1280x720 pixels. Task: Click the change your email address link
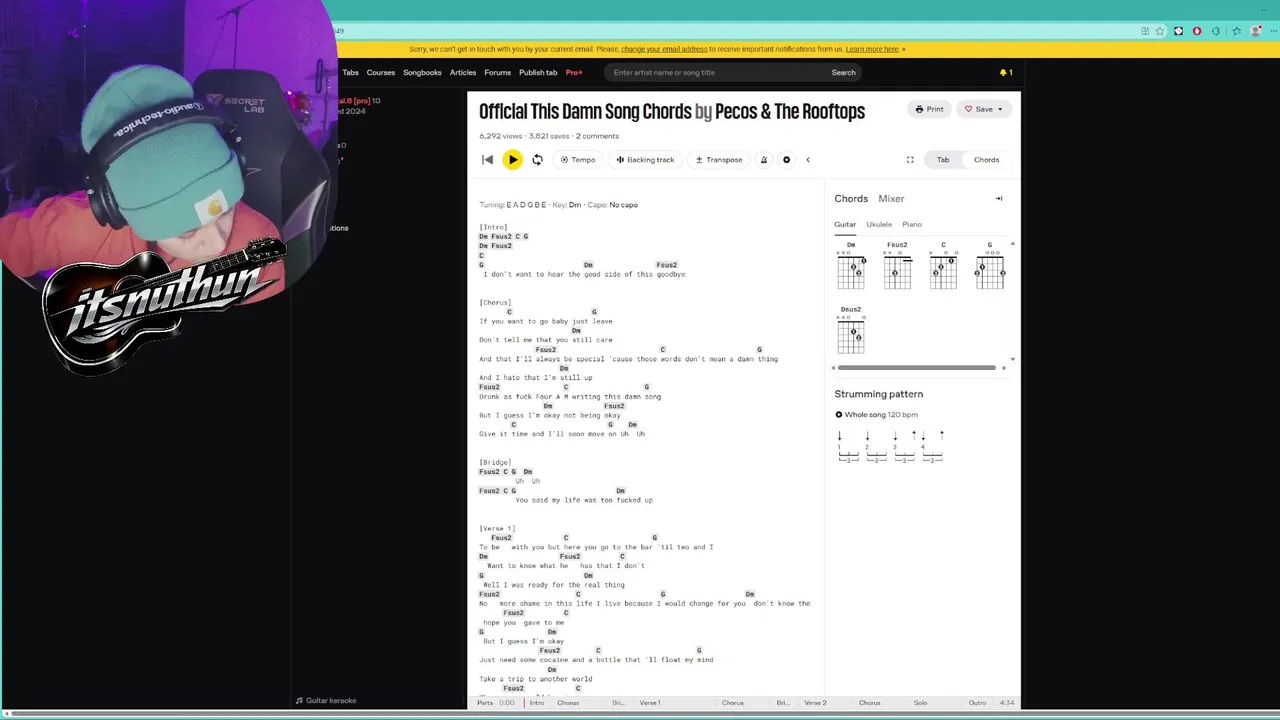pyautogui.click(x=664, y=49)
